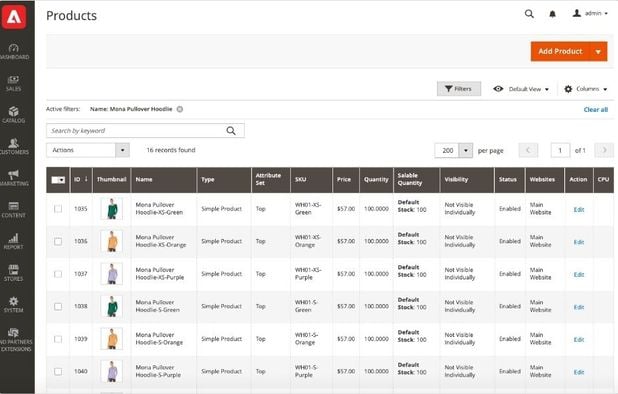
Task: Edit product Mona Pullover Hoodie-S-Green
Action: (579, 307)
